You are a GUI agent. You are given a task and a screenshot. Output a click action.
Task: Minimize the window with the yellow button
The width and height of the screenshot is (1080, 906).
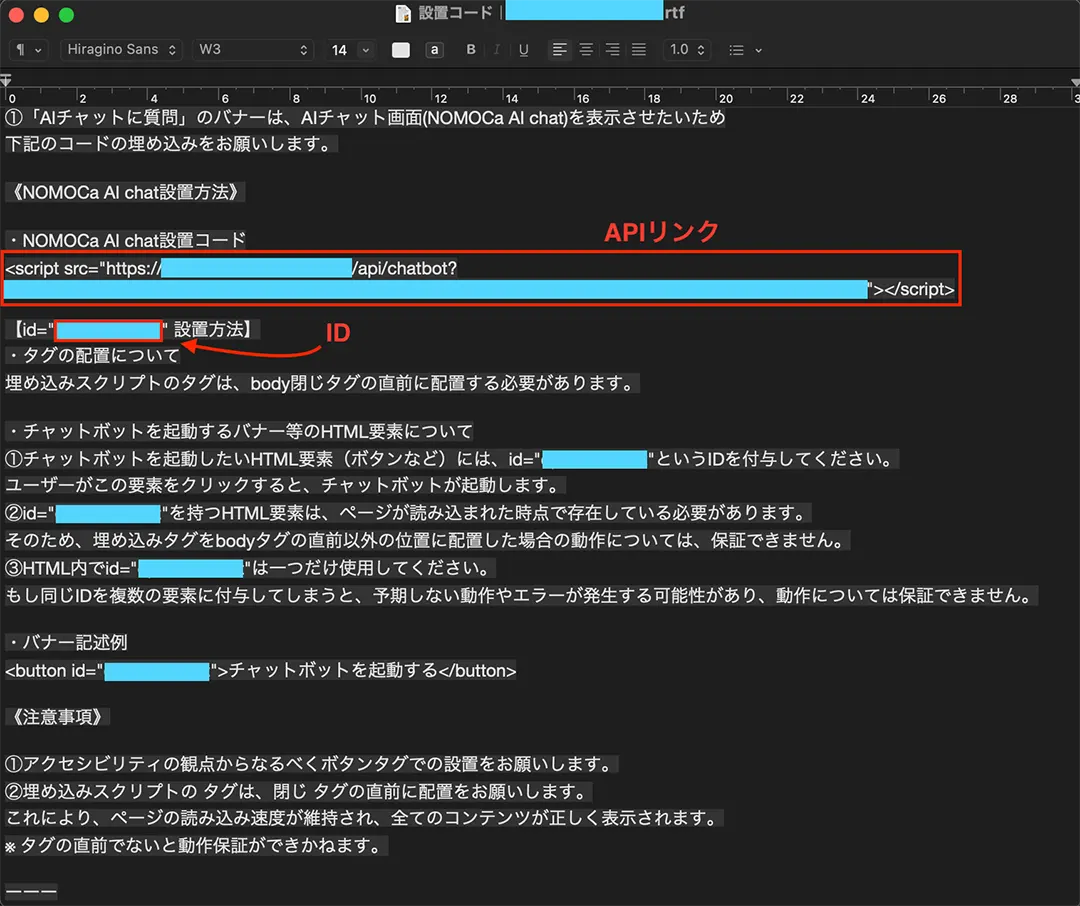pos(41,14)
